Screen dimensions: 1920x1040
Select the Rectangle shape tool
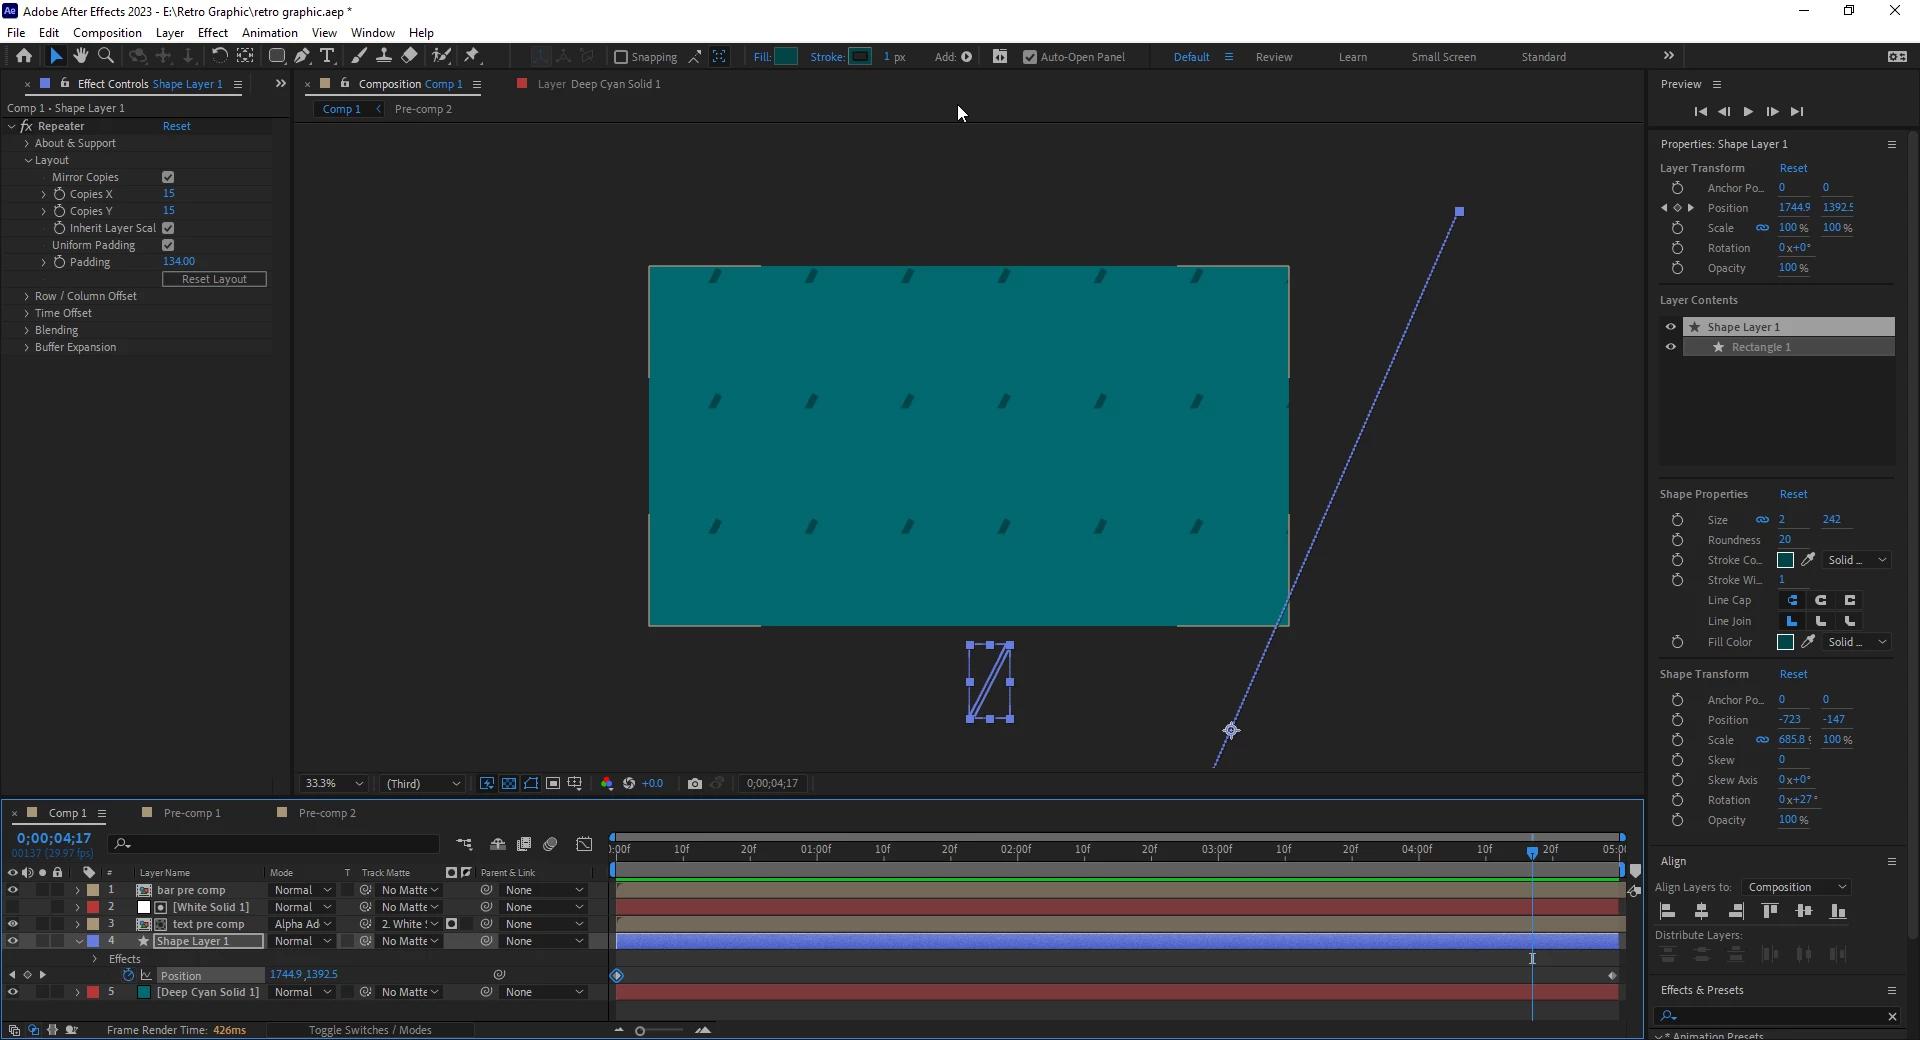tap(277, 56)
